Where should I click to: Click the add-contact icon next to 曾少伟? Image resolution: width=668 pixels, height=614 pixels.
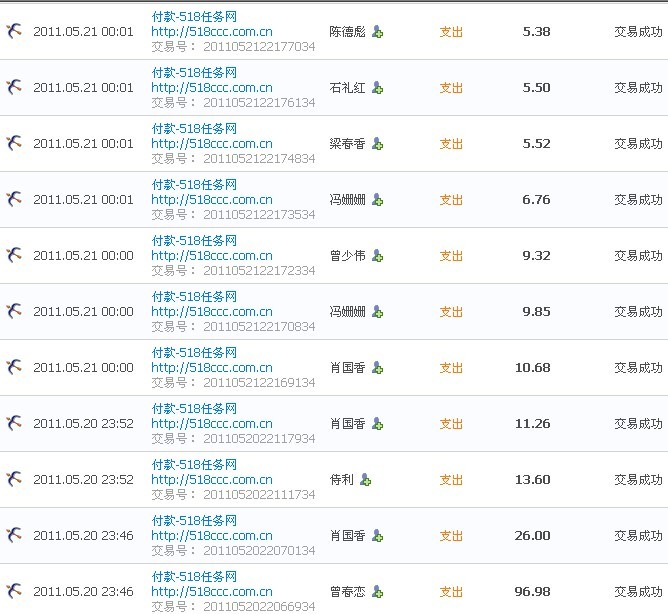[x=377, y=256]
